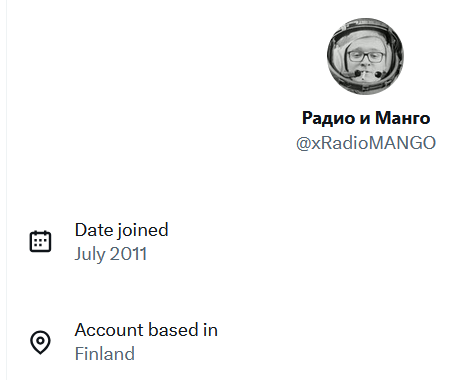Click the glasses in the profile photo
467x380 pixels.
tap(366, 57)
